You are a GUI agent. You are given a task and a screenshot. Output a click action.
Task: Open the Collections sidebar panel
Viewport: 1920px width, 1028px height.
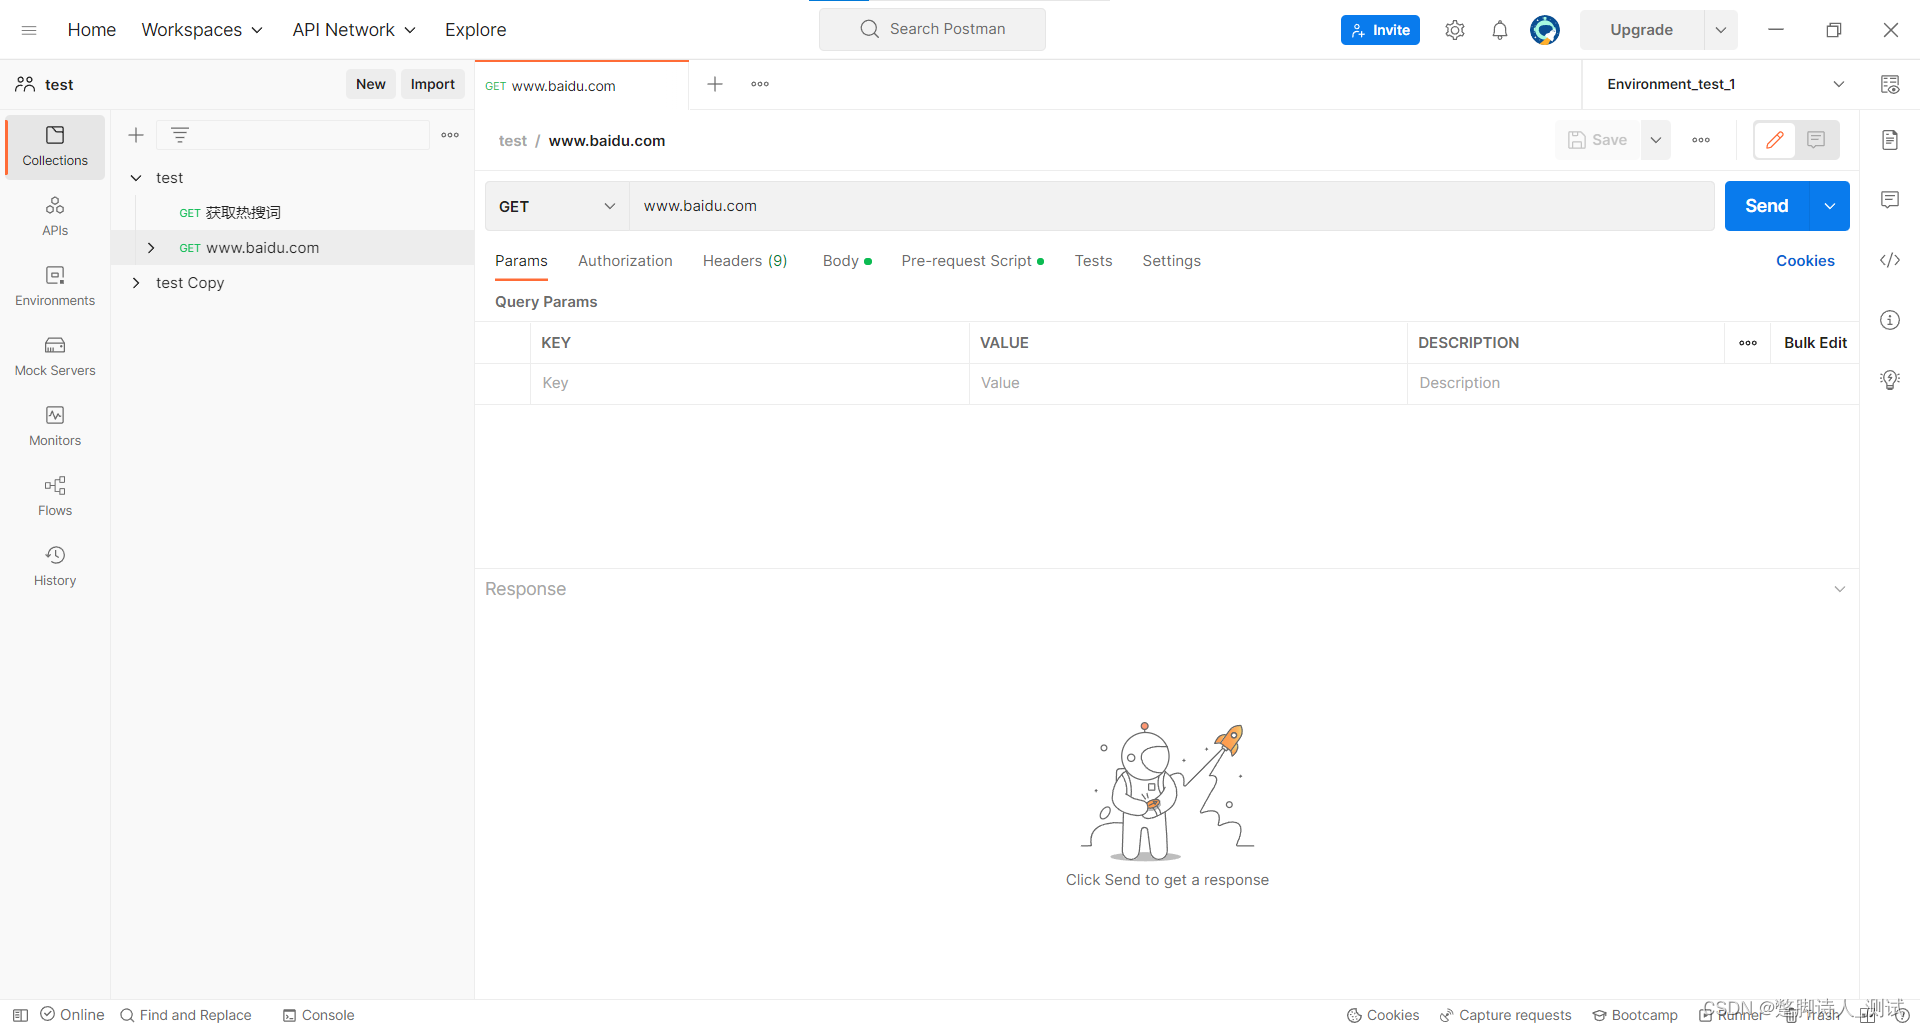[55, 146]
